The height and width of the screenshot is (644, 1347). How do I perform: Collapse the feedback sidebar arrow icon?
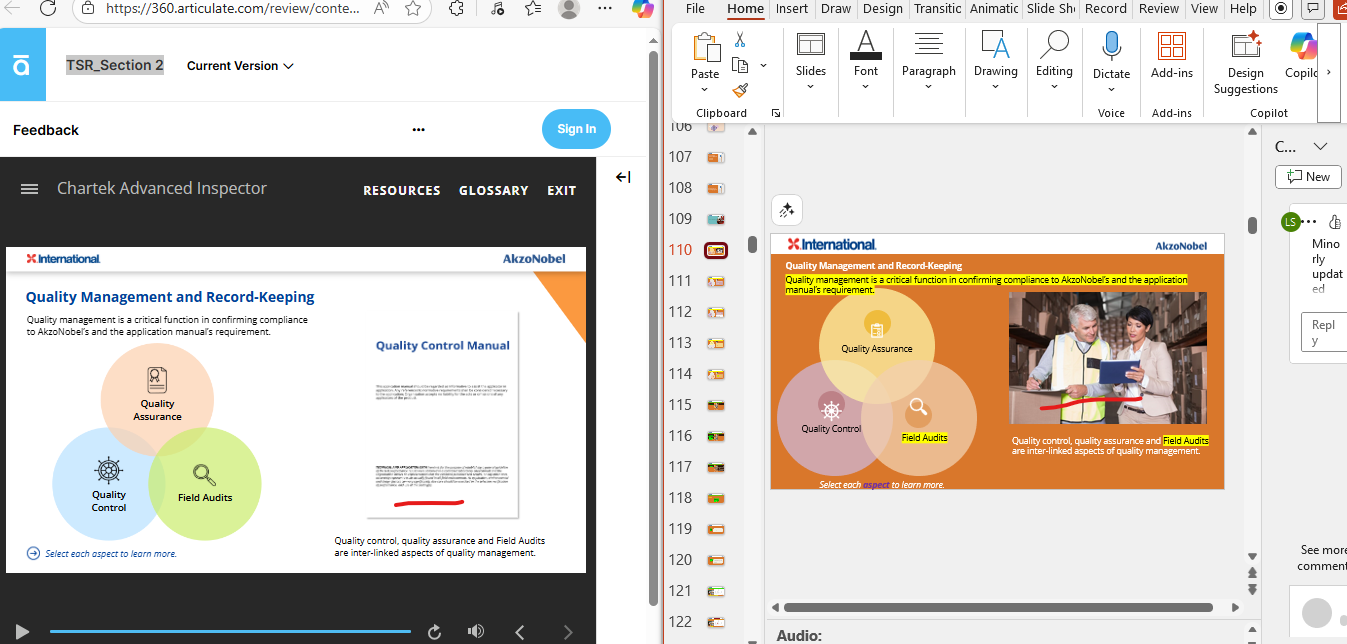622,177
